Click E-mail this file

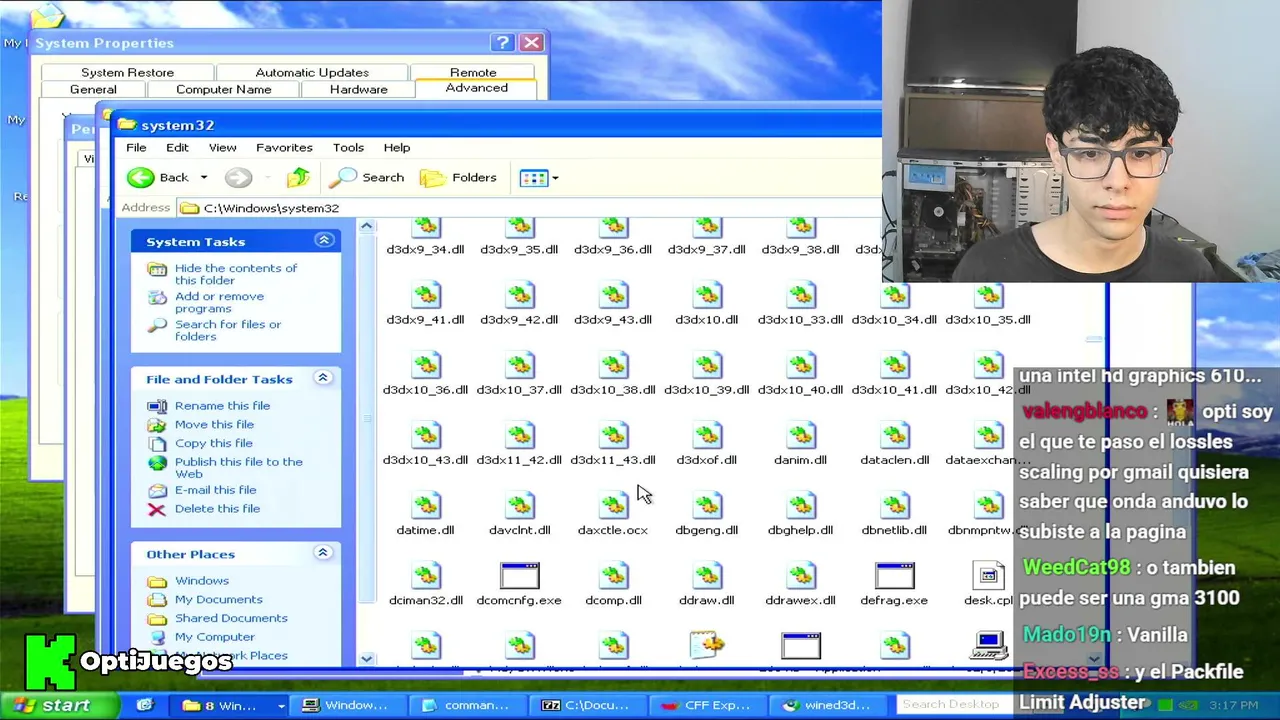(215, 490)
